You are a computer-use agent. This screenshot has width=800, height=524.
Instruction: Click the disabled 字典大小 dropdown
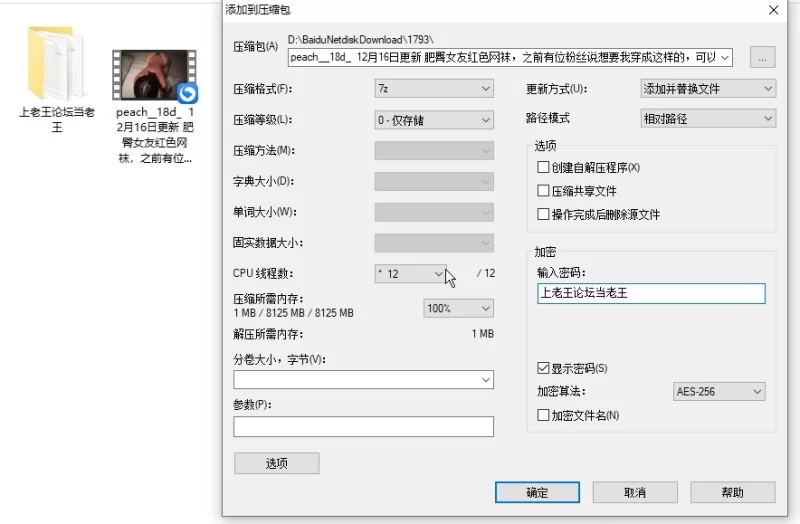[434, 181]
